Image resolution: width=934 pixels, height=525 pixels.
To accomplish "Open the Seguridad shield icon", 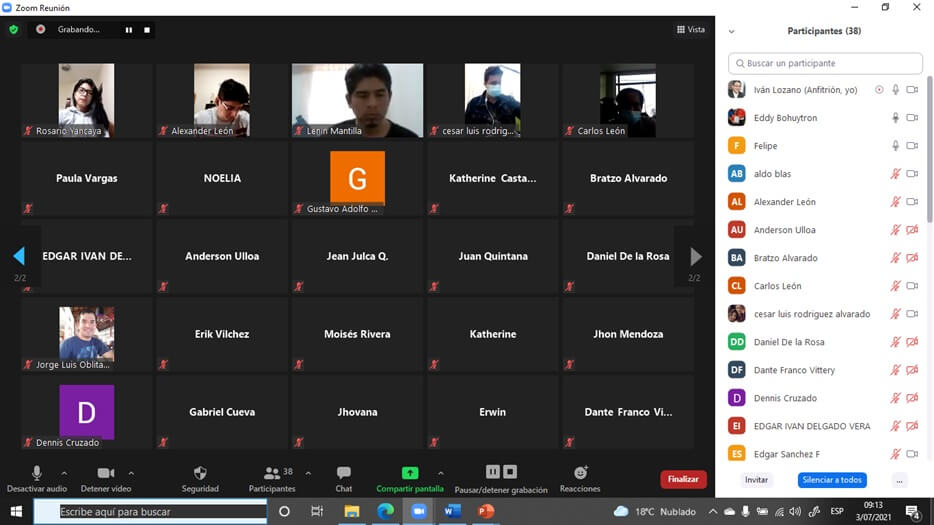I will pyautogui.click(x=200, y=473).
